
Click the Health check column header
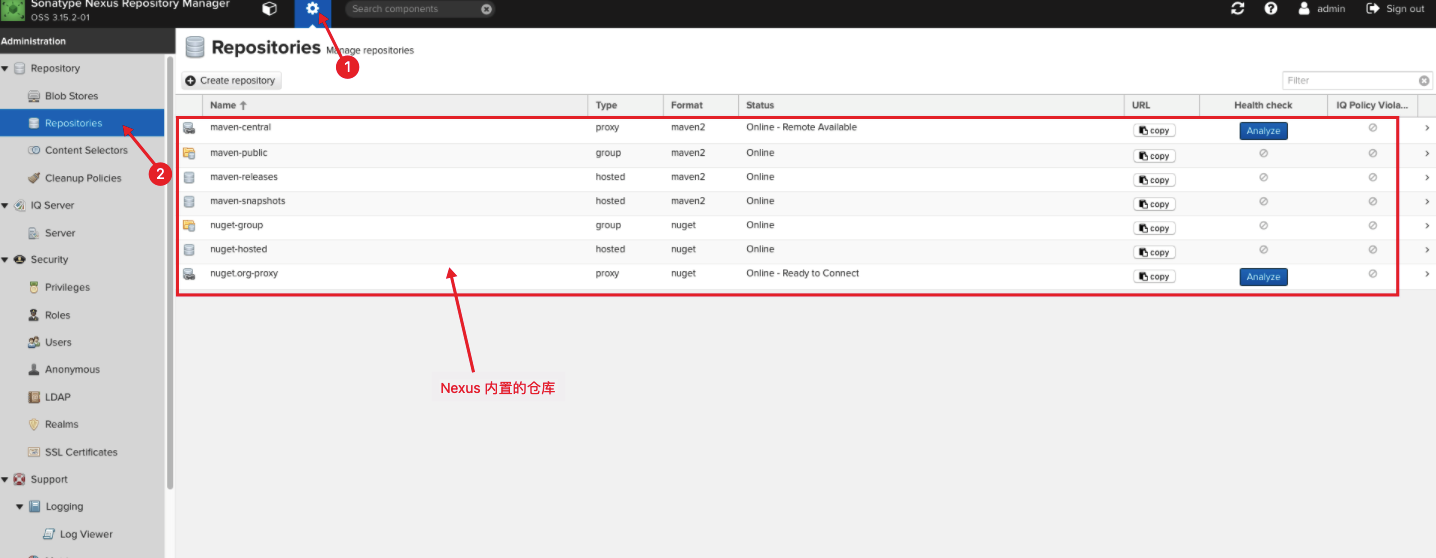tap(1263, 105)
